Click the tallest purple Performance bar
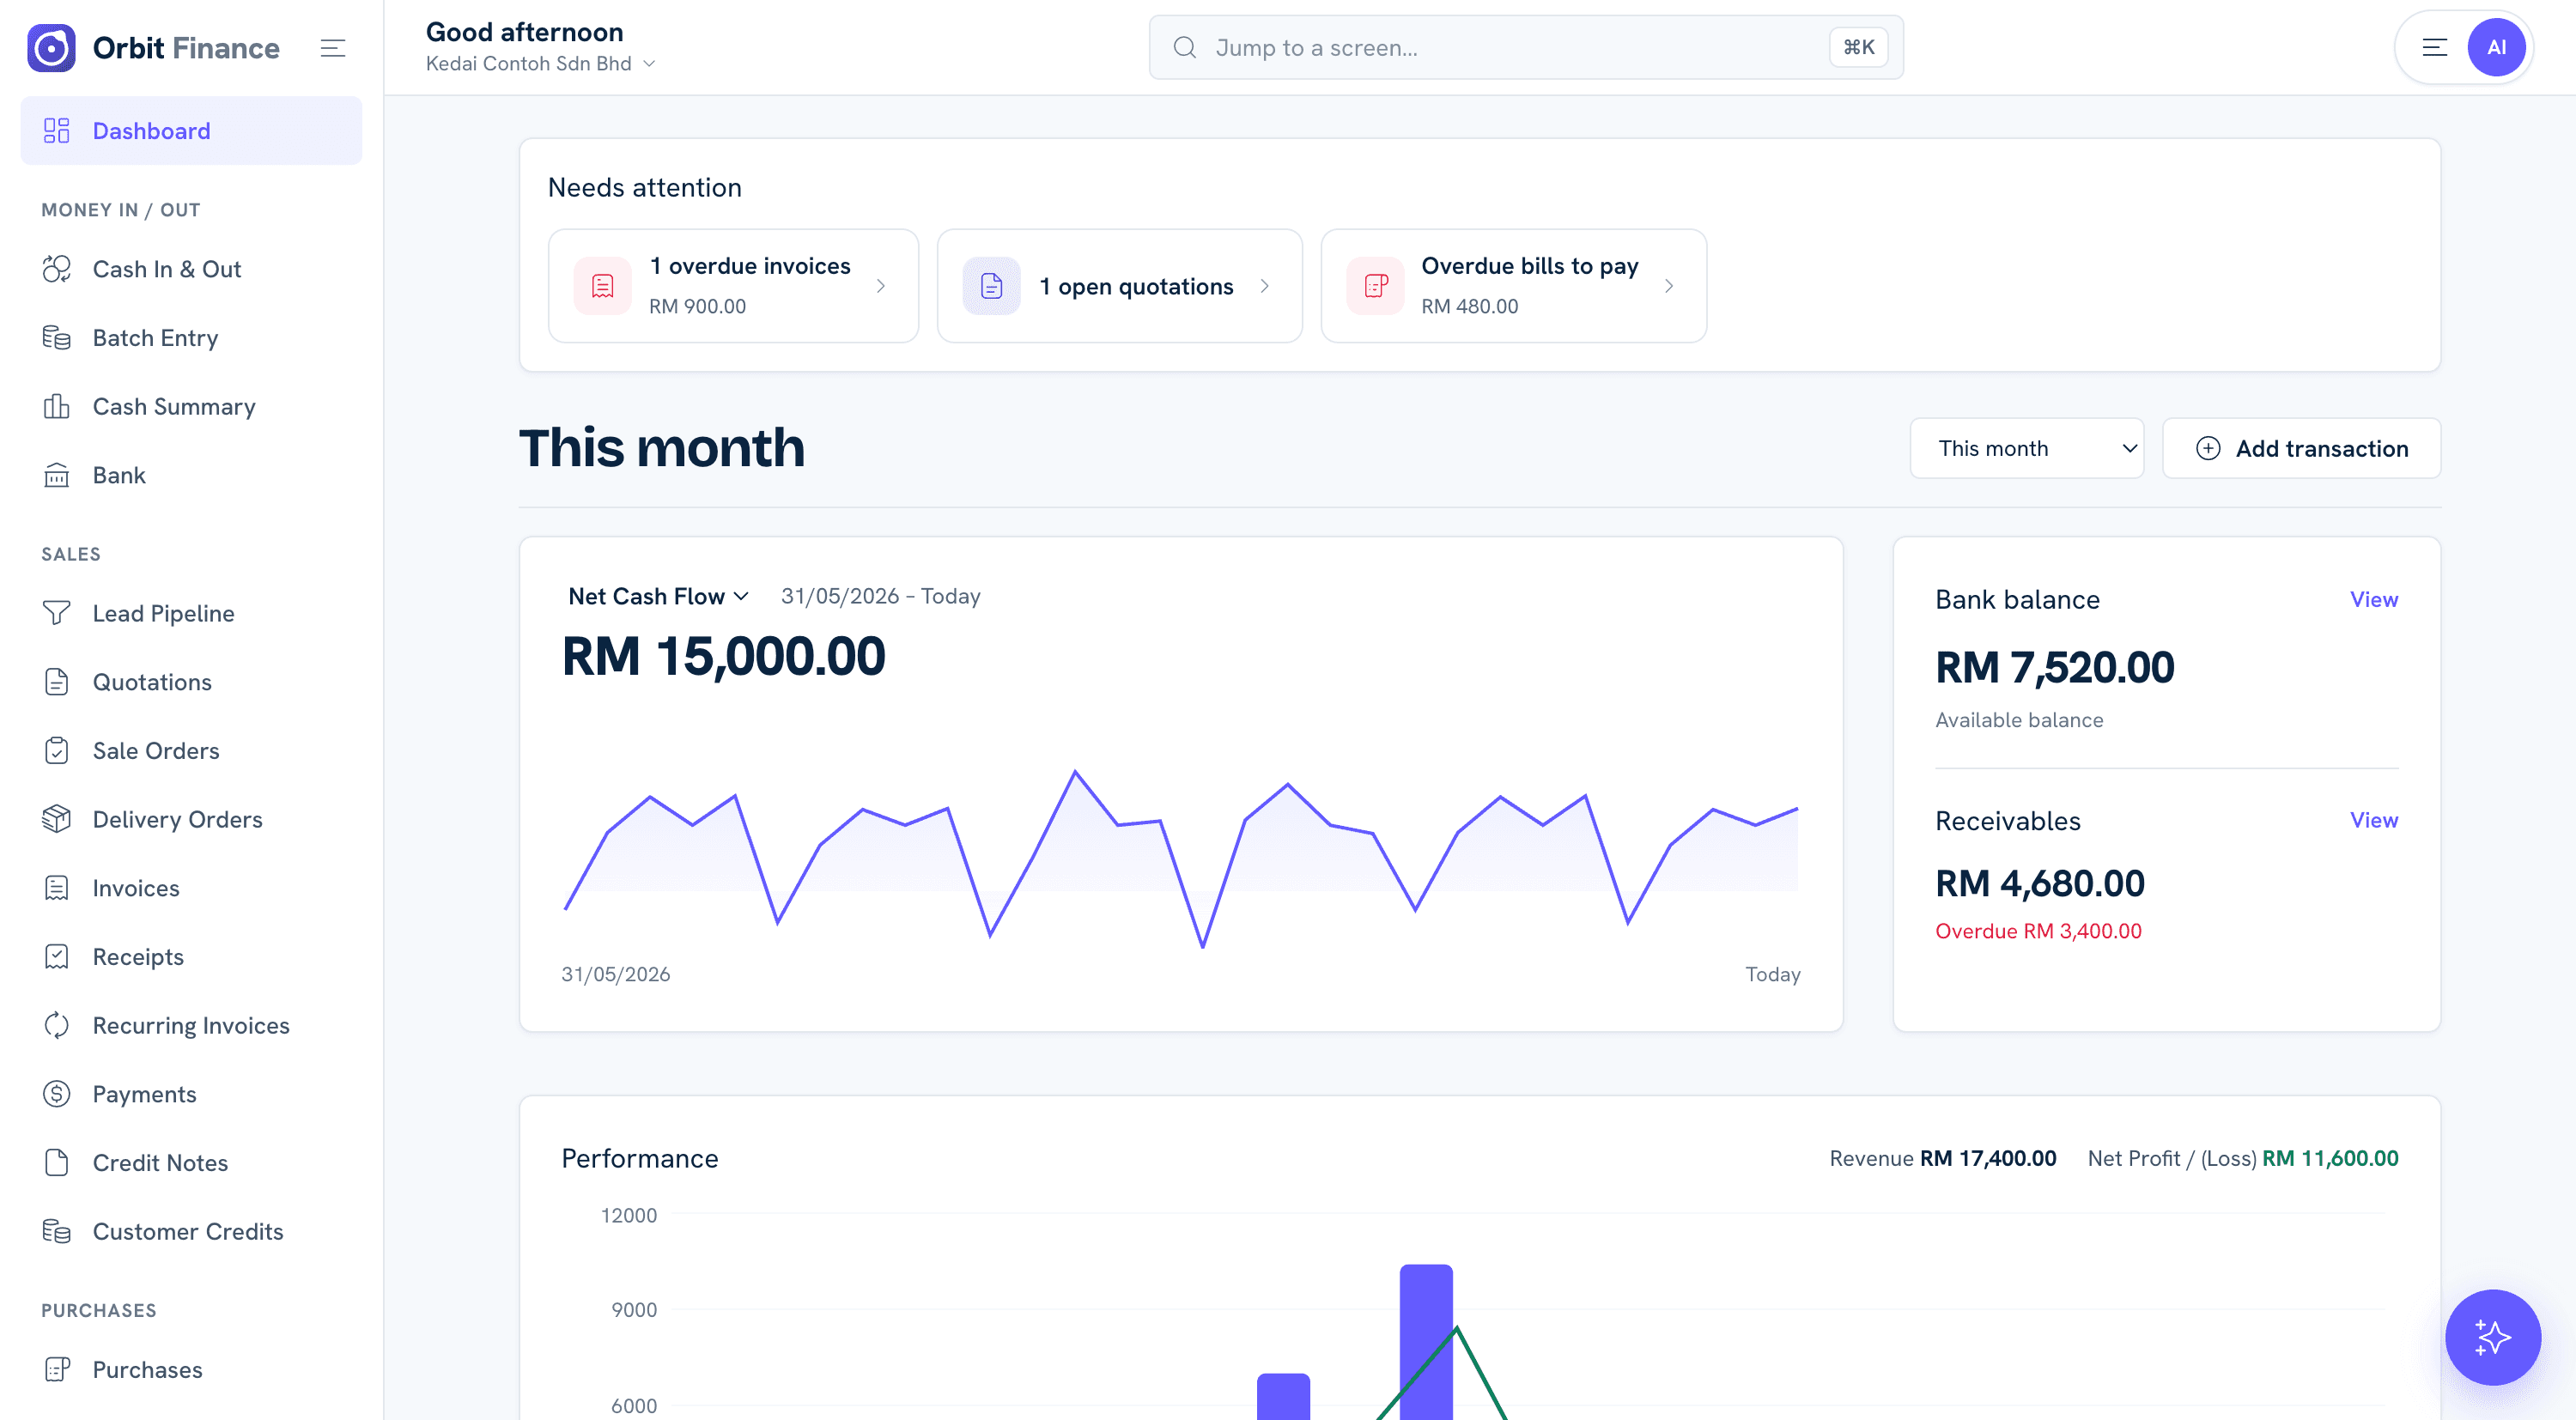Screen dimensions: 2576x1420 click(1426, 1342)
